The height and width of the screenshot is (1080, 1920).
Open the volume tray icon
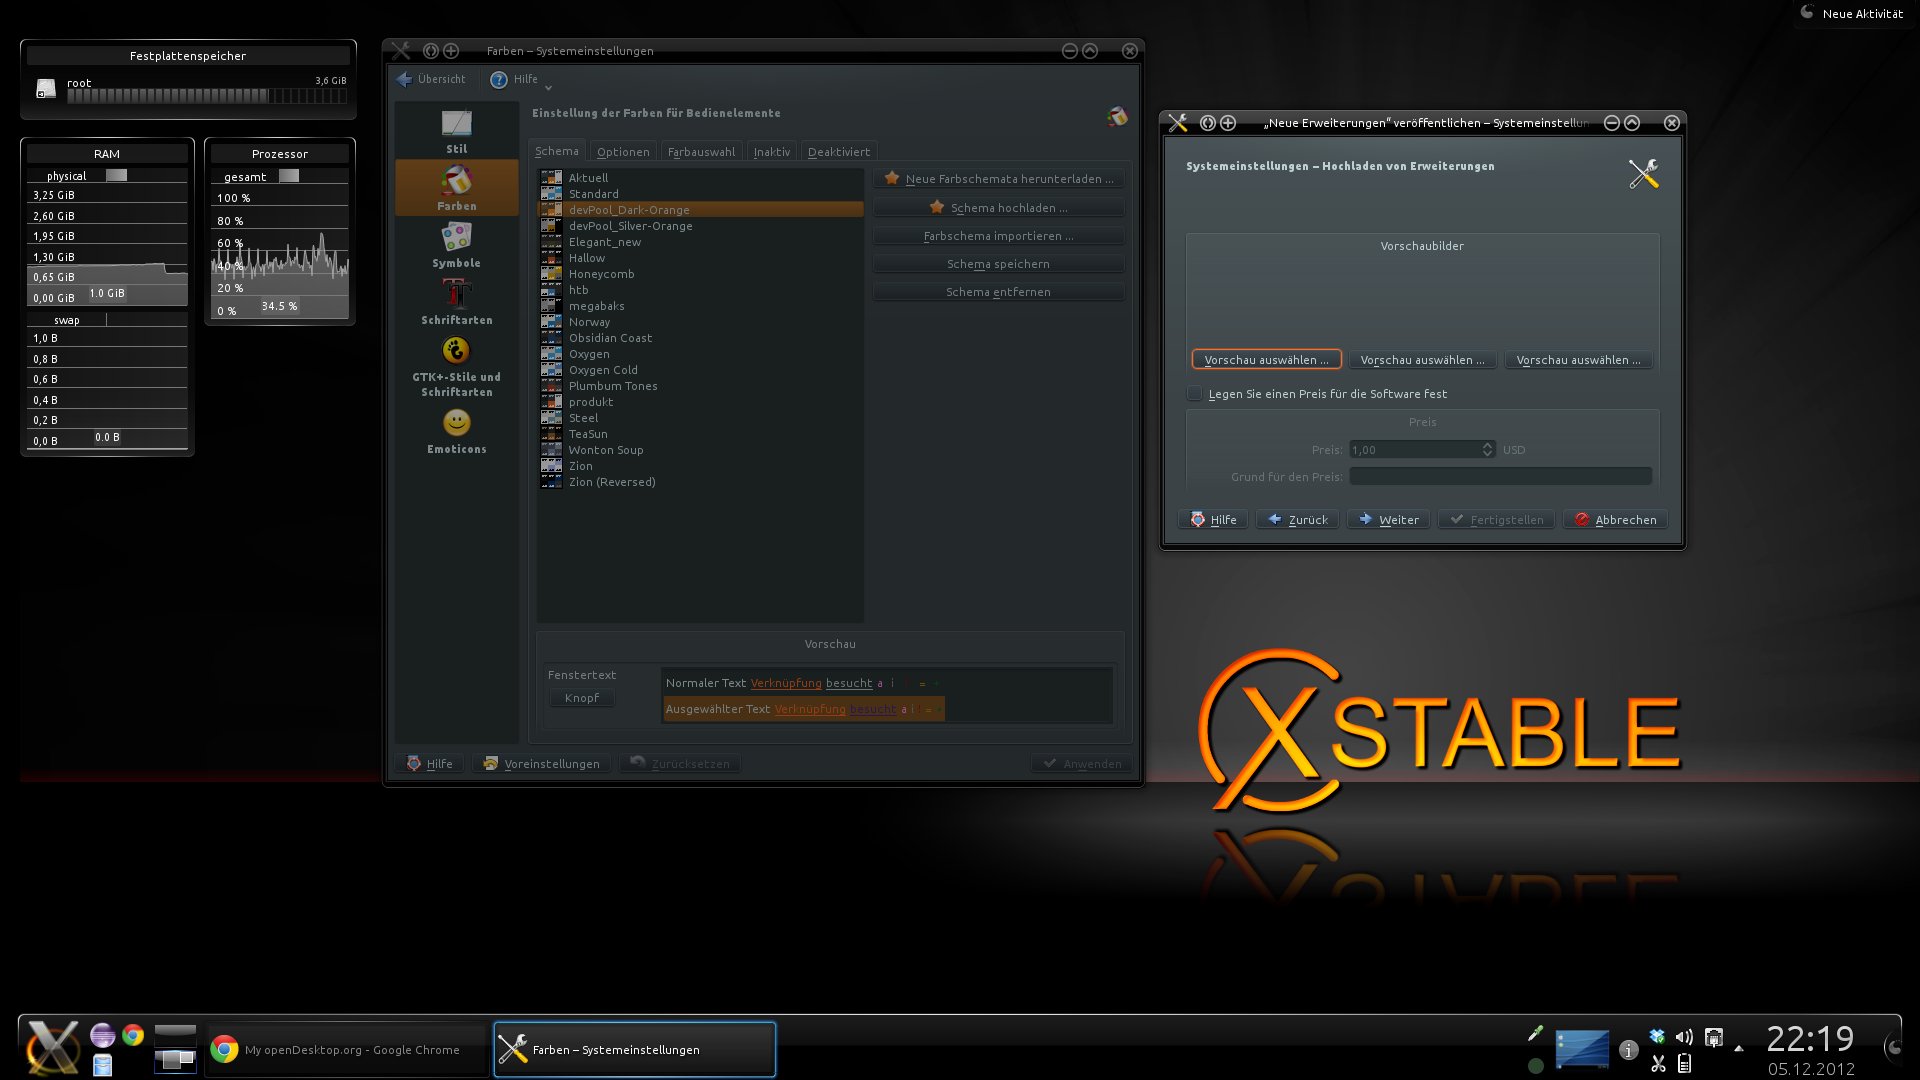tap(1685, 1037)
